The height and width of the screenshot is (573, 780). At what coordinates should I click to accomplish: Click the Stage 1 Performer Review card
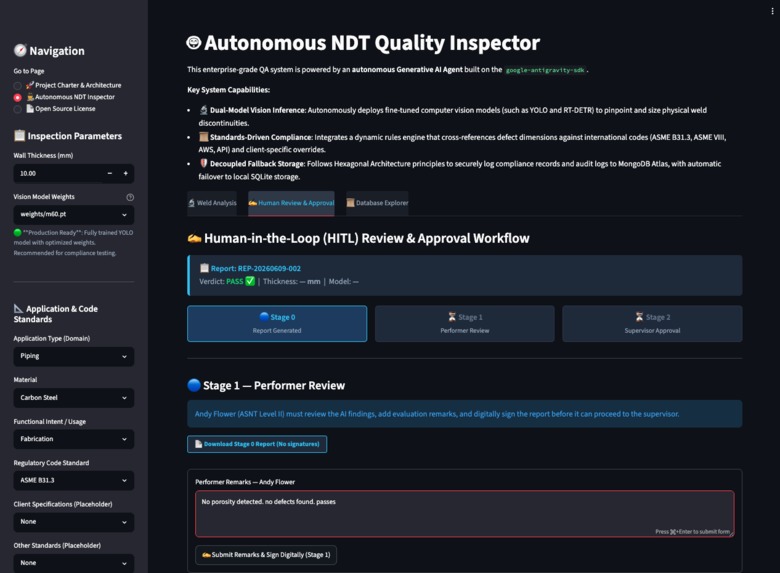click(x=465, y=324)
